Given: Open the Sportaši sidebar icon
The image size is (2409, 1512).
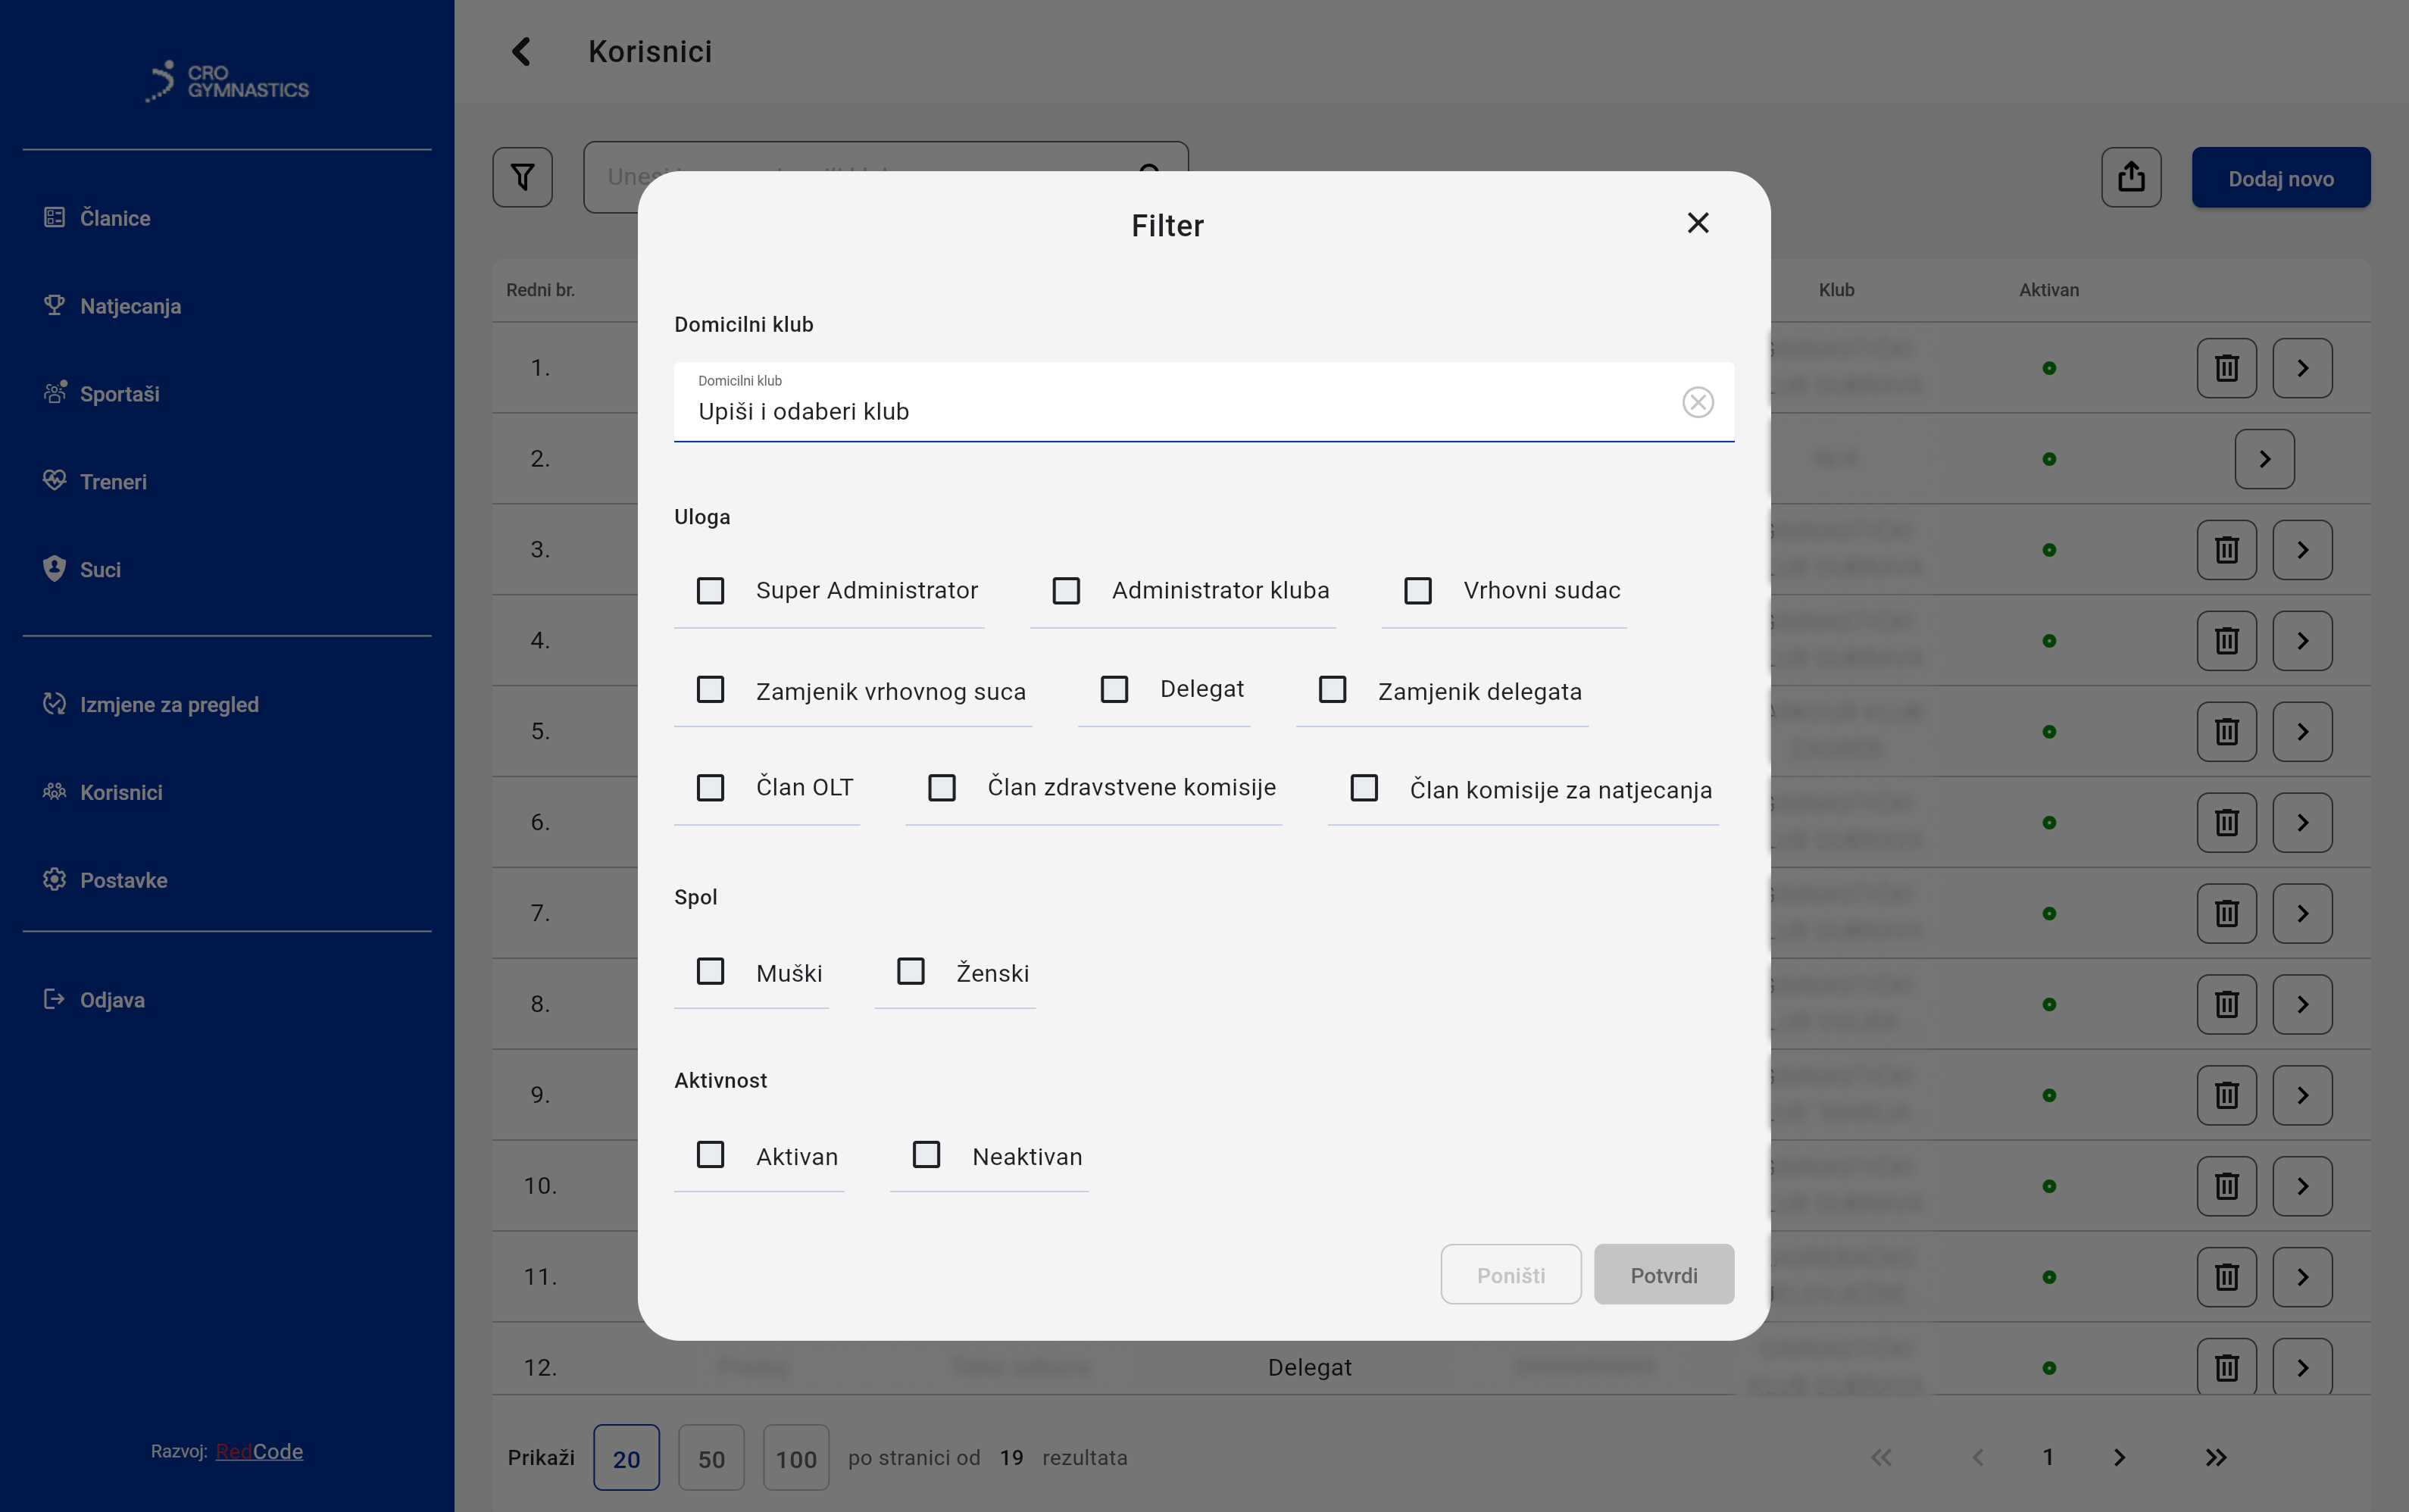Looking at the screenshot, I should [x=55, y=393].
